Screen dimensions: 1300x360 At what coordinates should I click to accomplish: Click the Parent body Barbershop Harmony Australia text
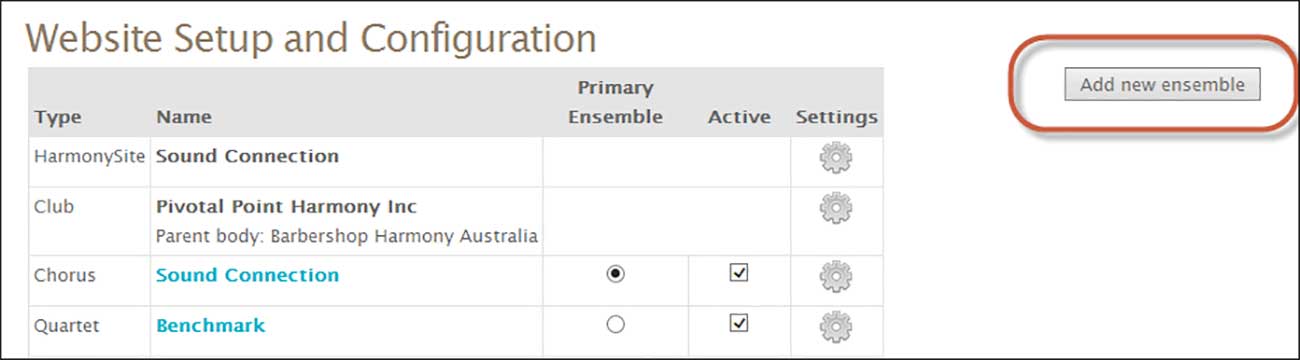point(347,237)
